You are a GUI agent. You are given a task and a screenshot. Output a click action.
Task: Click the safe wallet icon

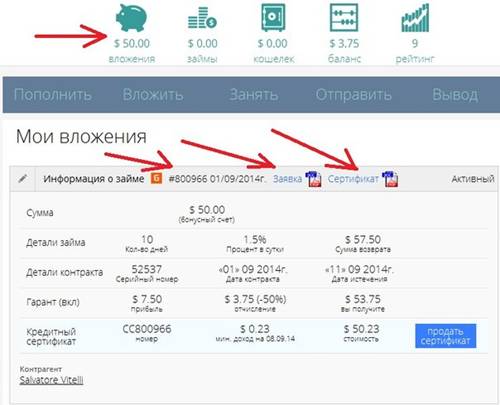point(273,17)
